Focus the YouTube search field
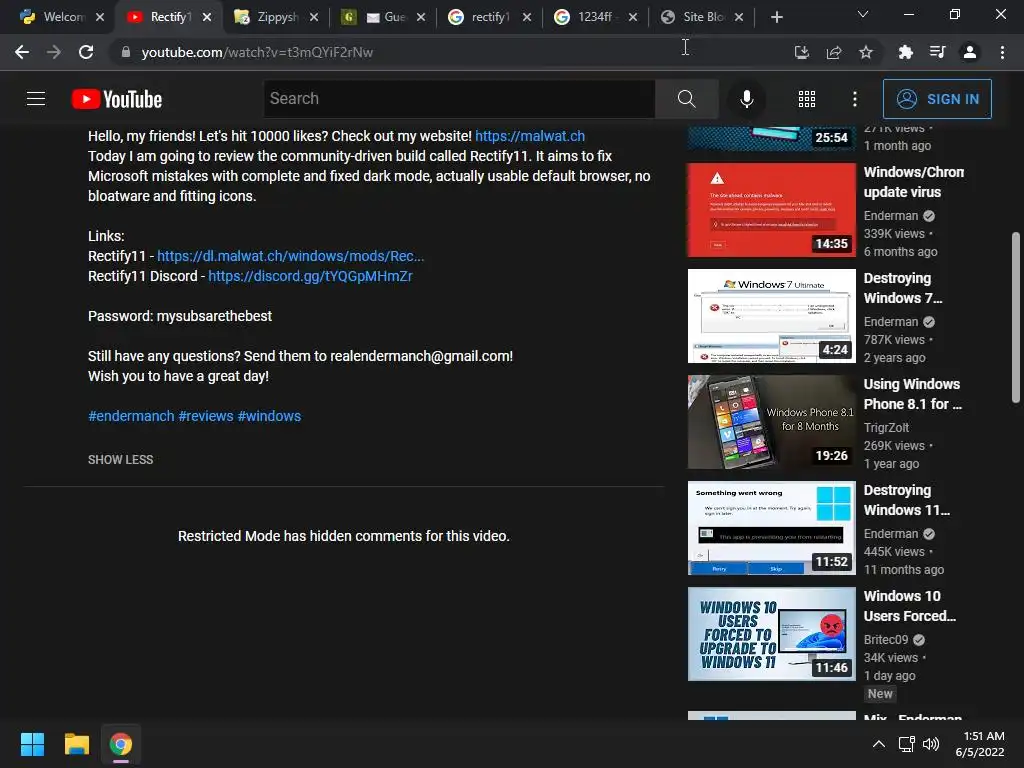The width and height of the screenshot is (1024, 768). (x=459, y=99)
